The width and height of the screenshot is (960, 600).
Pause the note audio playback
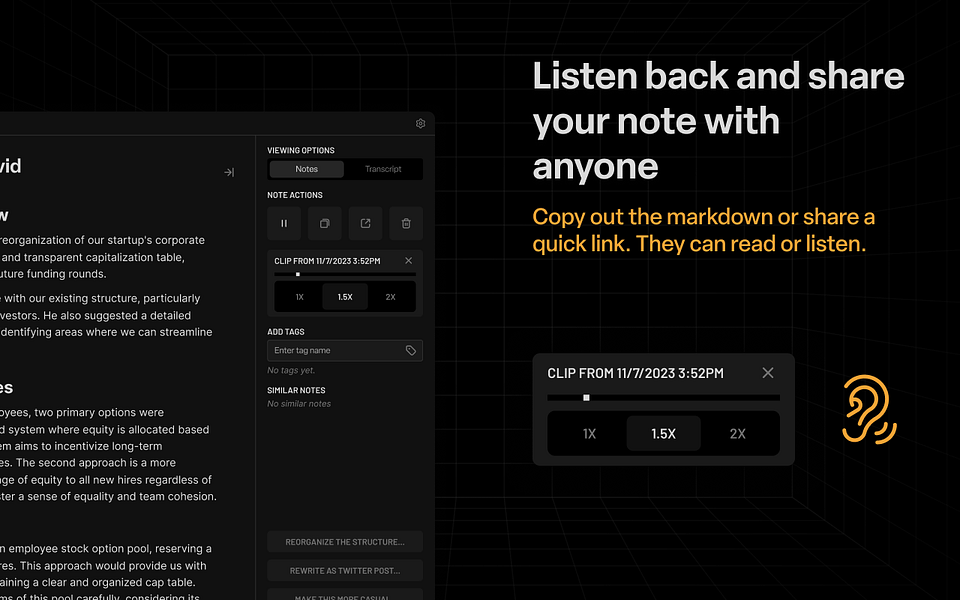click(x=283, y=223)
